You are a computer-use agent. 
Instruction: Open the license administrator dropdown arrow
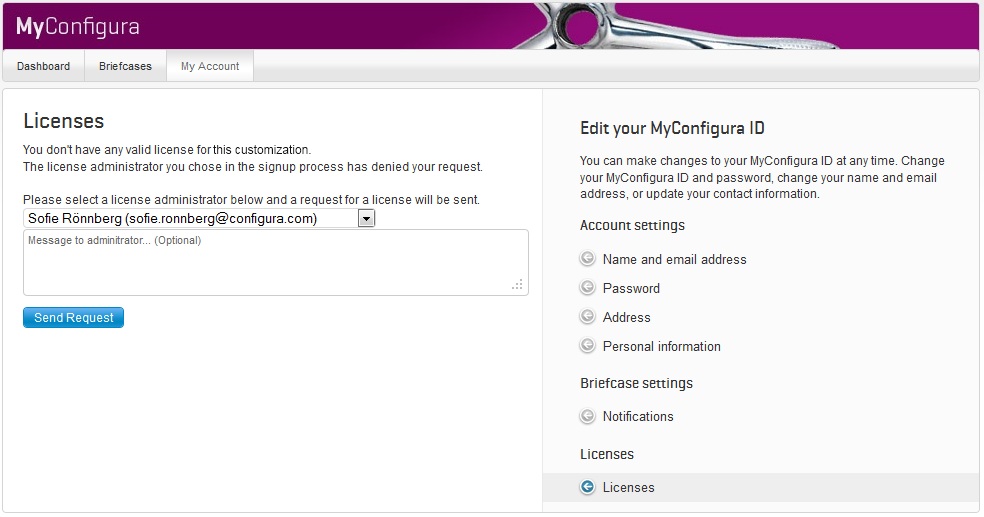coord(366,218)
